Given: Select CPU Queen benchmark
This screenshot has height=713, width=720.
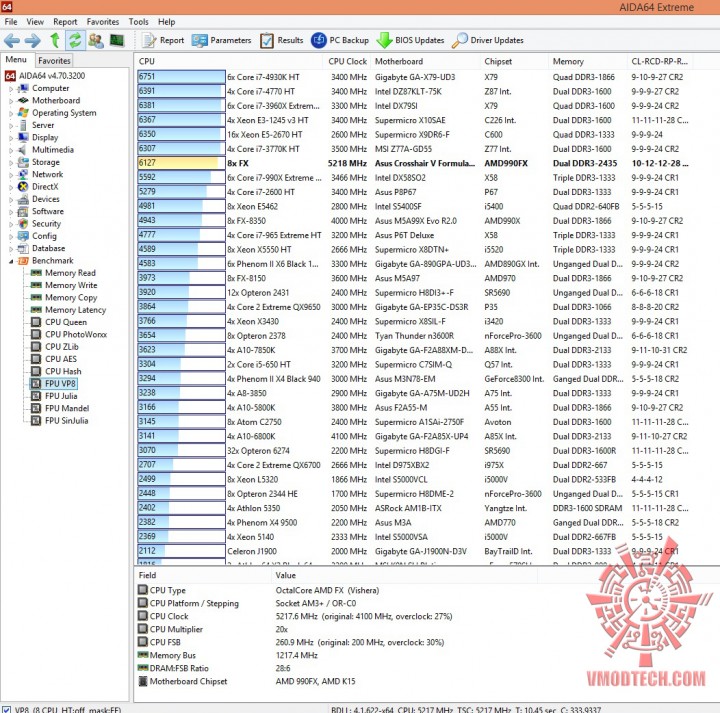Looking at the screenshot, I should [66, 322].
